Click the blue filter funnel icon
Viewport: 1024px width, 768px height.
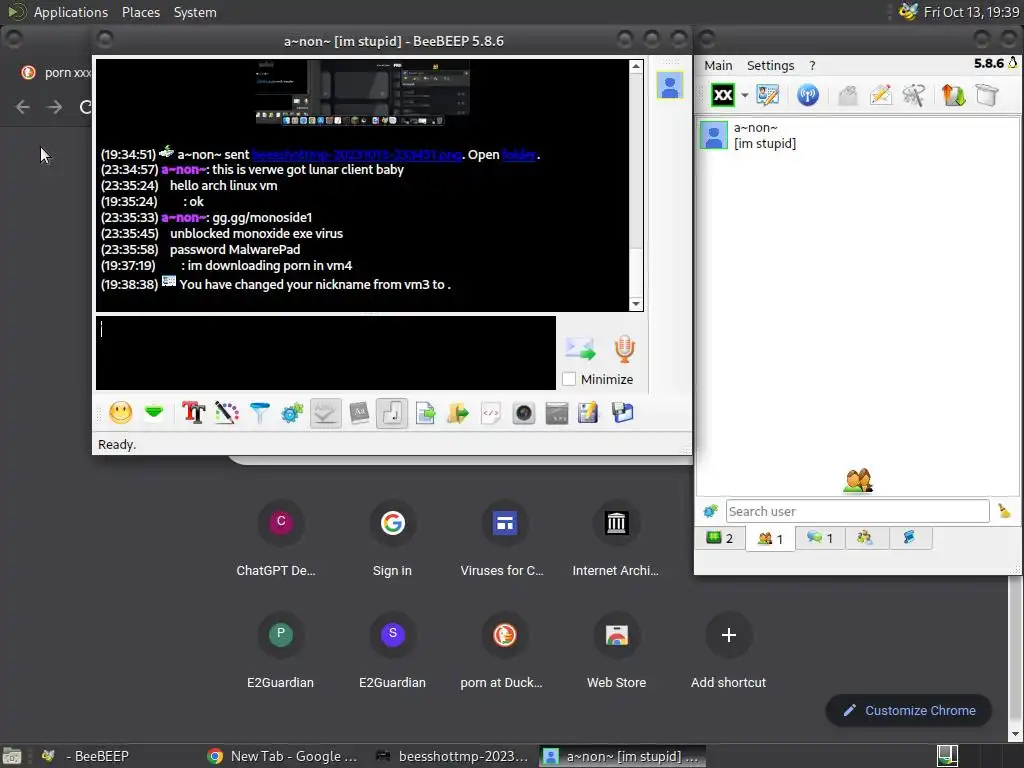point(259,413)
